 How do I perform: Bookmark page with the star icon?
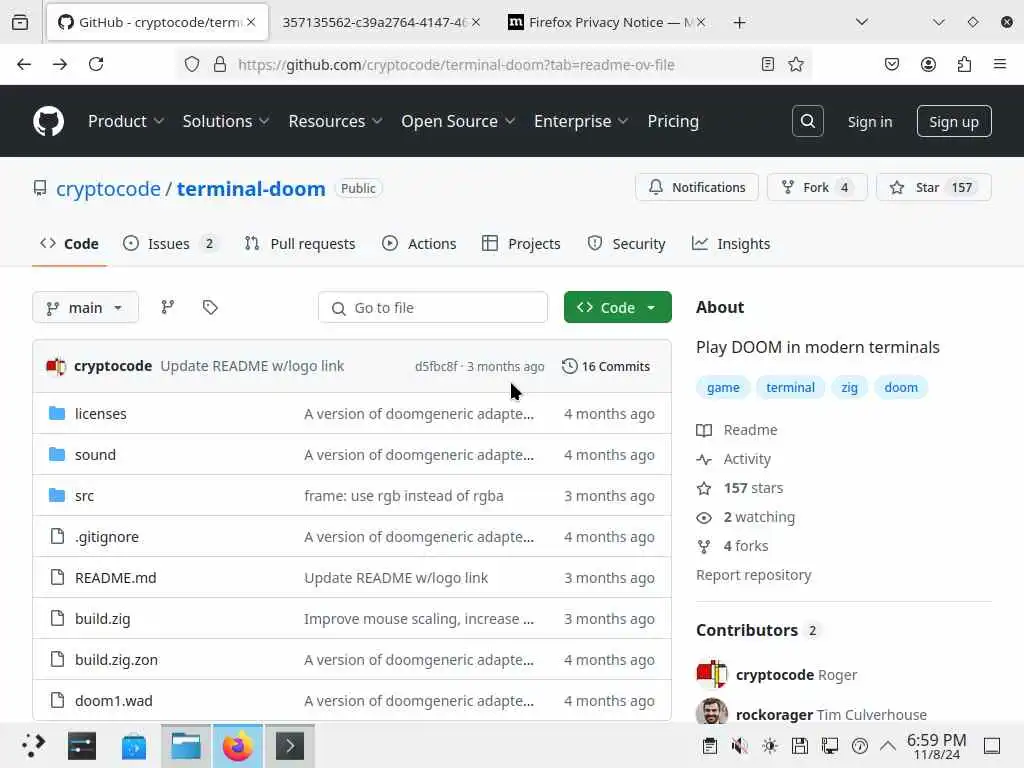pos(795,64)
